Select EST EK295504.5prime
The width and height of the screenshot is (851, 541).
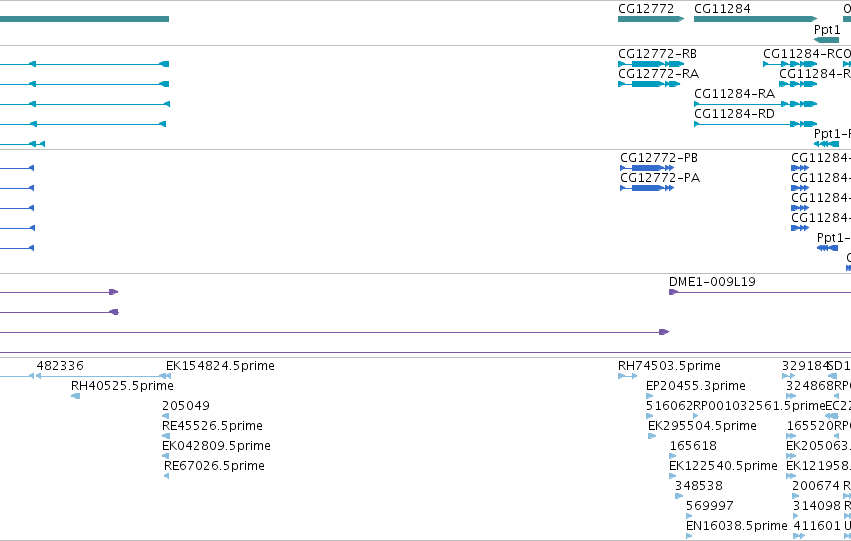click(x=702, y=426)
